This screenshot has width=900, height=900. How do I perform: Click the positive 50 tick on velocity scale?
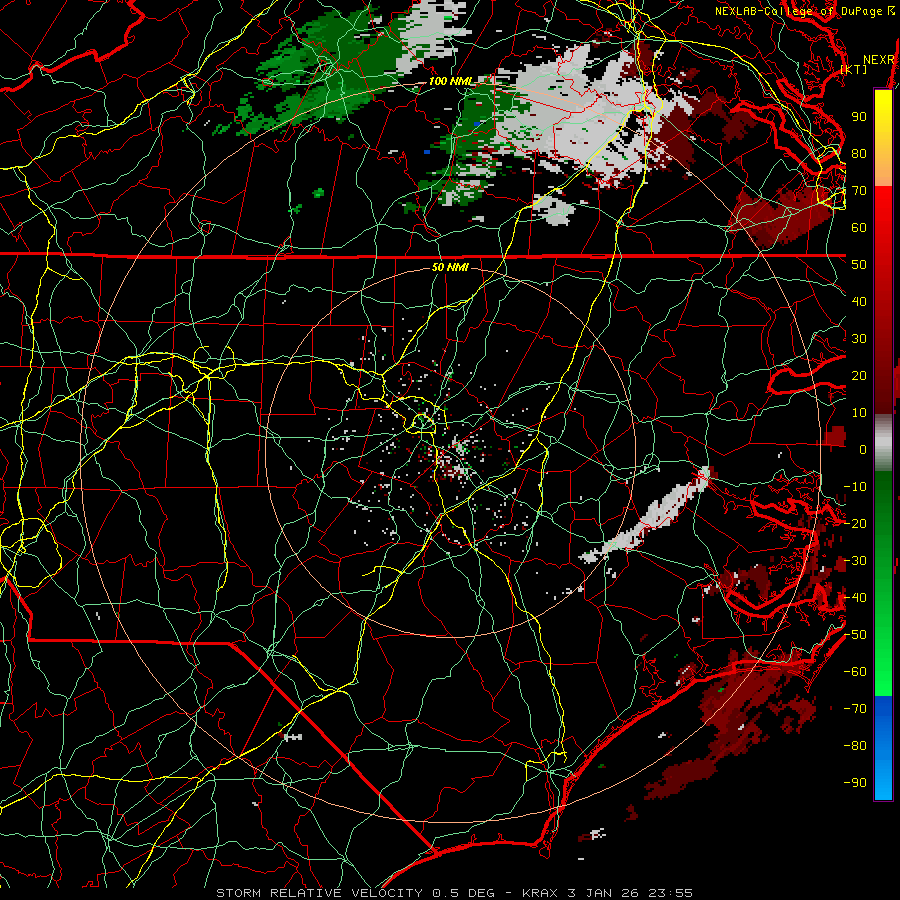(859, 265)
